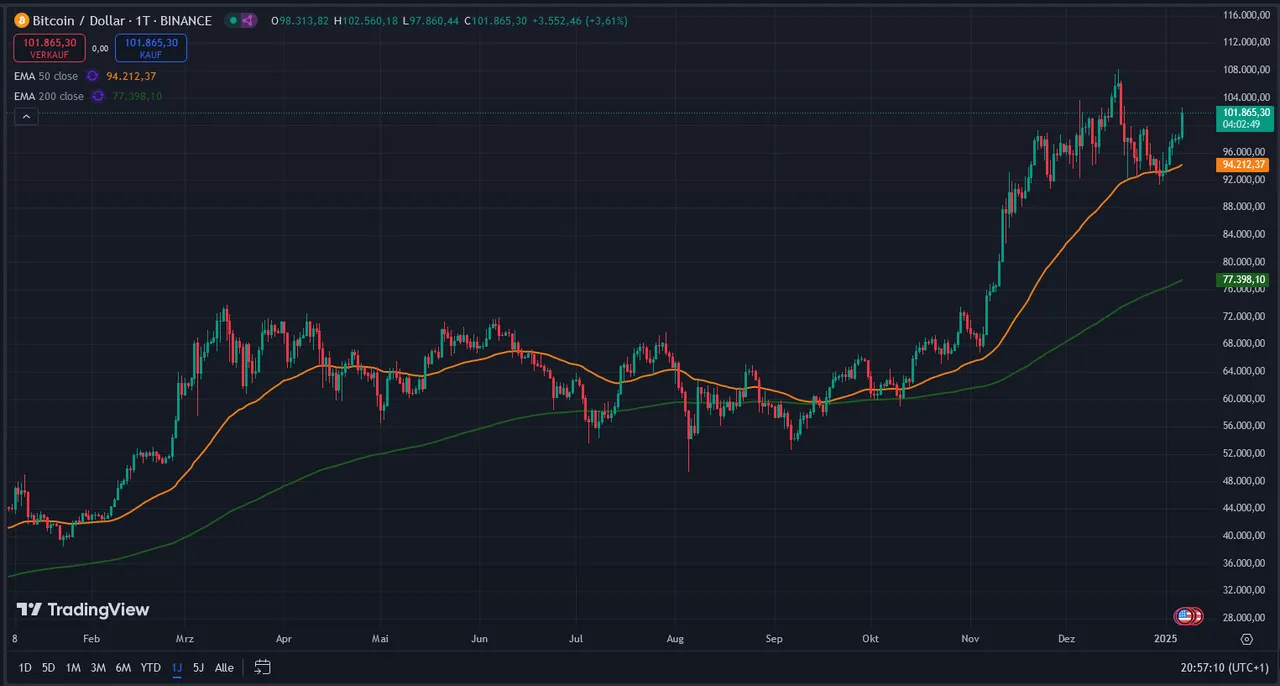
Task: Open the go-to-date calendar icon
Action: (x=262, y=667)
